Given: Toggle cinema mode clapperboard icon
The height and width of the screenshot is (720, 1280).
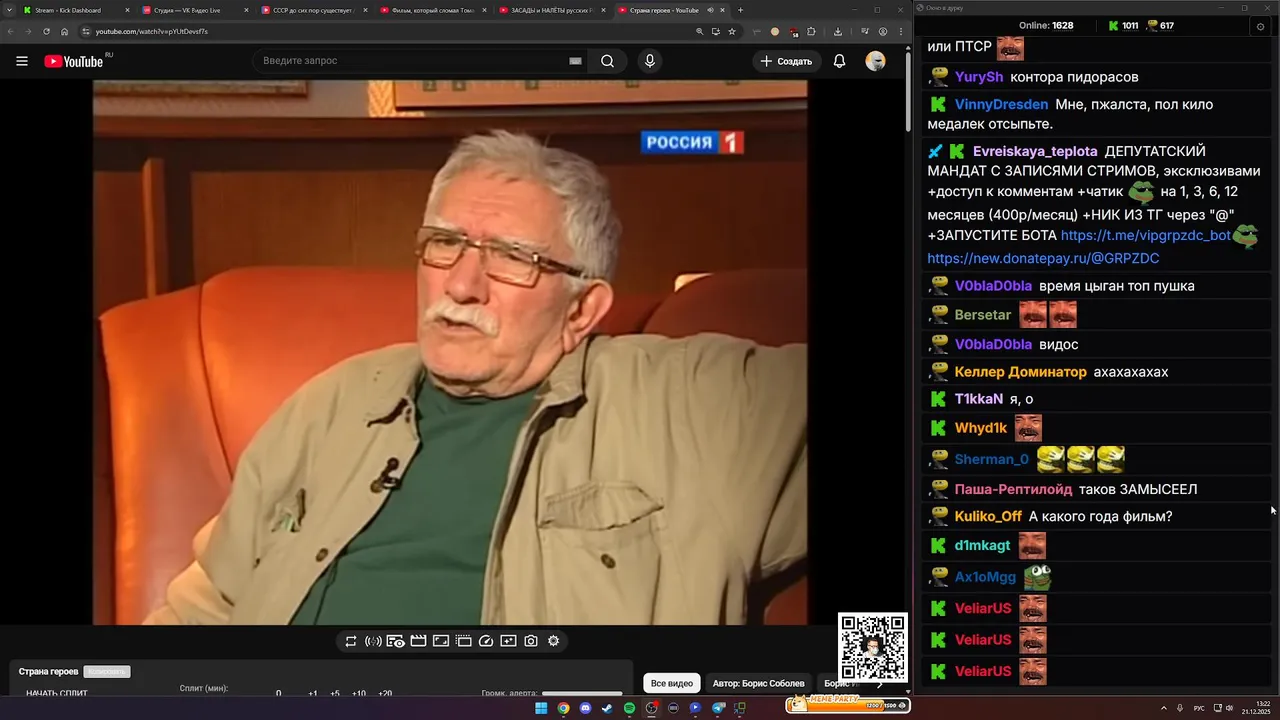Looking at the screenshot, I should click(x=418, y=641).
